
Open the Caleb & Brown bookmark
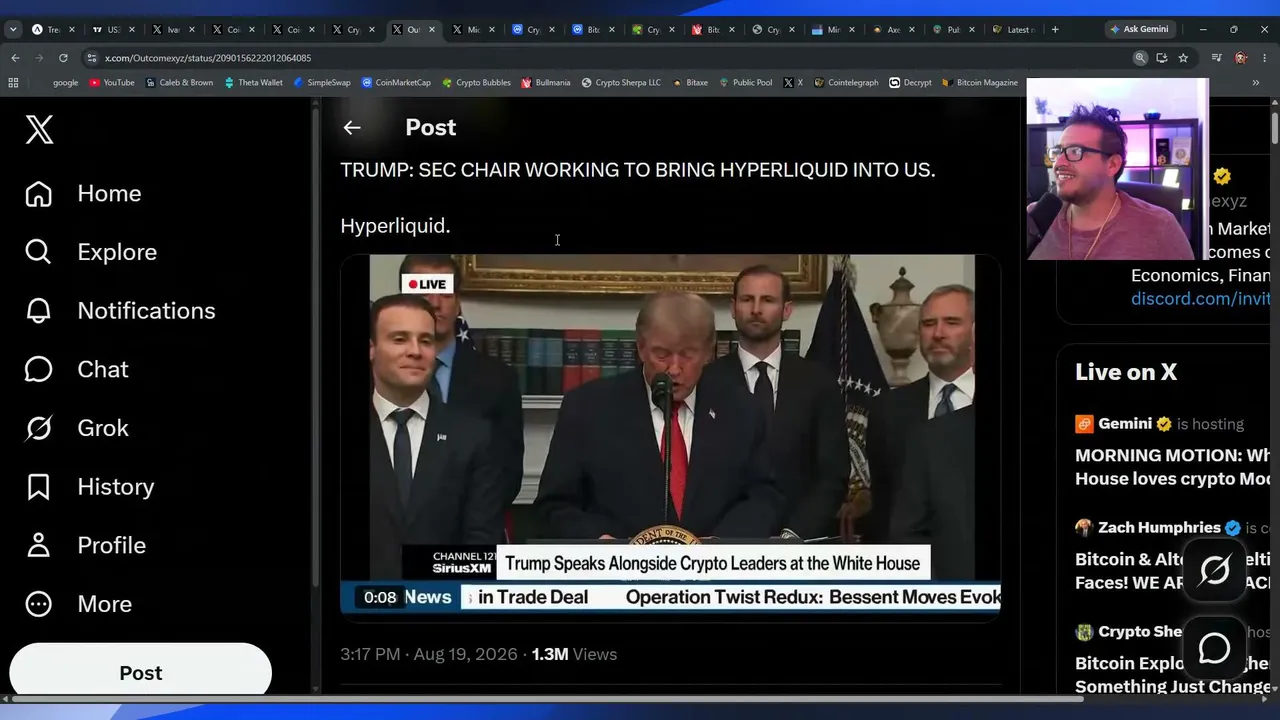coord(179,83)
